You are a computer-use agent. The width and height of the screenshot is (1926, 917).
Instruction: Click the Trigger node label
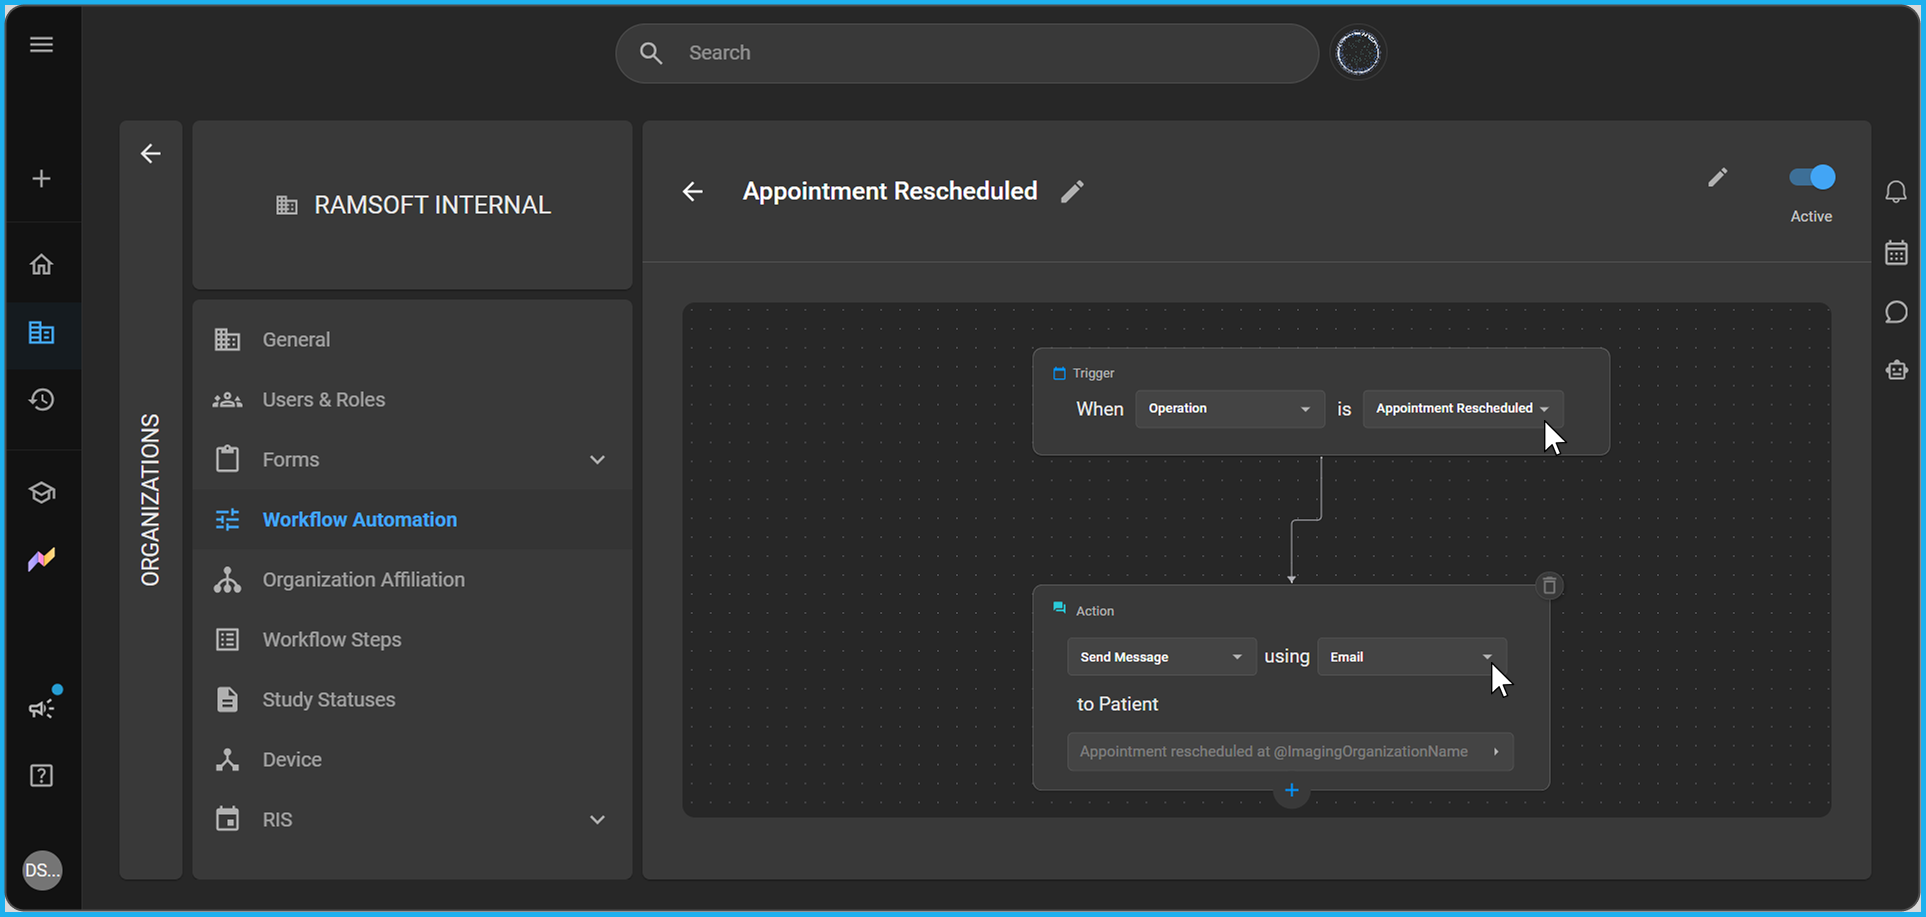(1093, 373)
